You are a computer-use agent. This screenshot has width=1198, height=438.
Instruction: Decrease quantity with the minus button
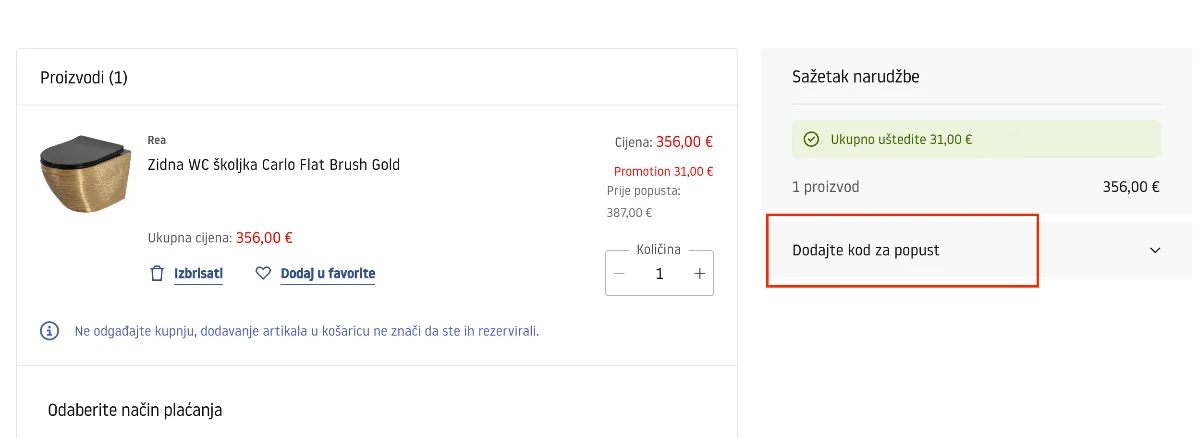[x=620, y=274]
